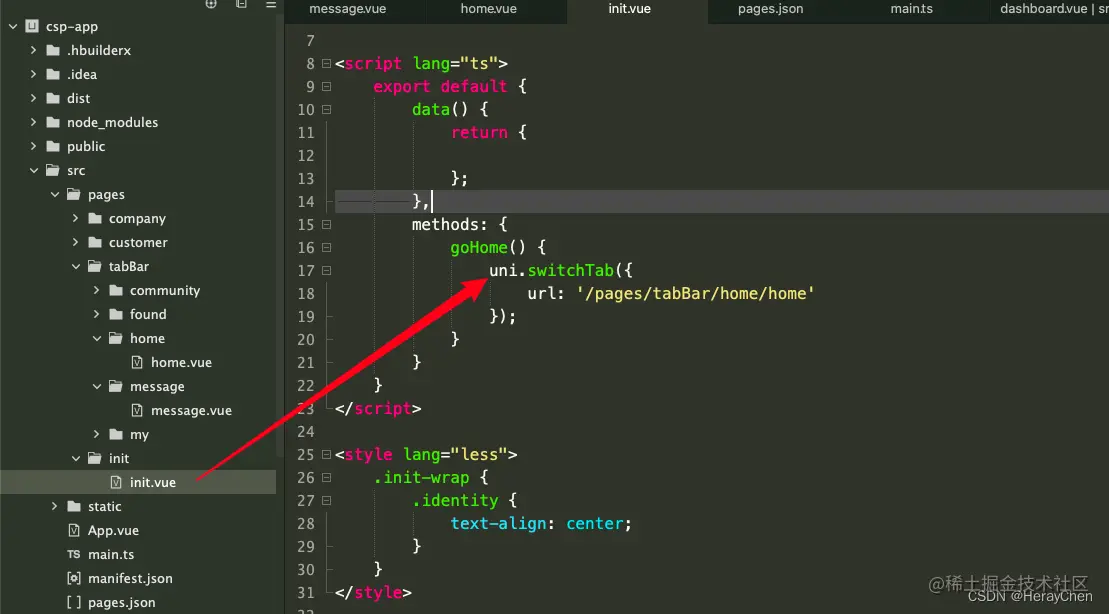The image size is (1109, 614).
Task: Click the init.vue file icon in tree
Action: (x=116, y=482)
